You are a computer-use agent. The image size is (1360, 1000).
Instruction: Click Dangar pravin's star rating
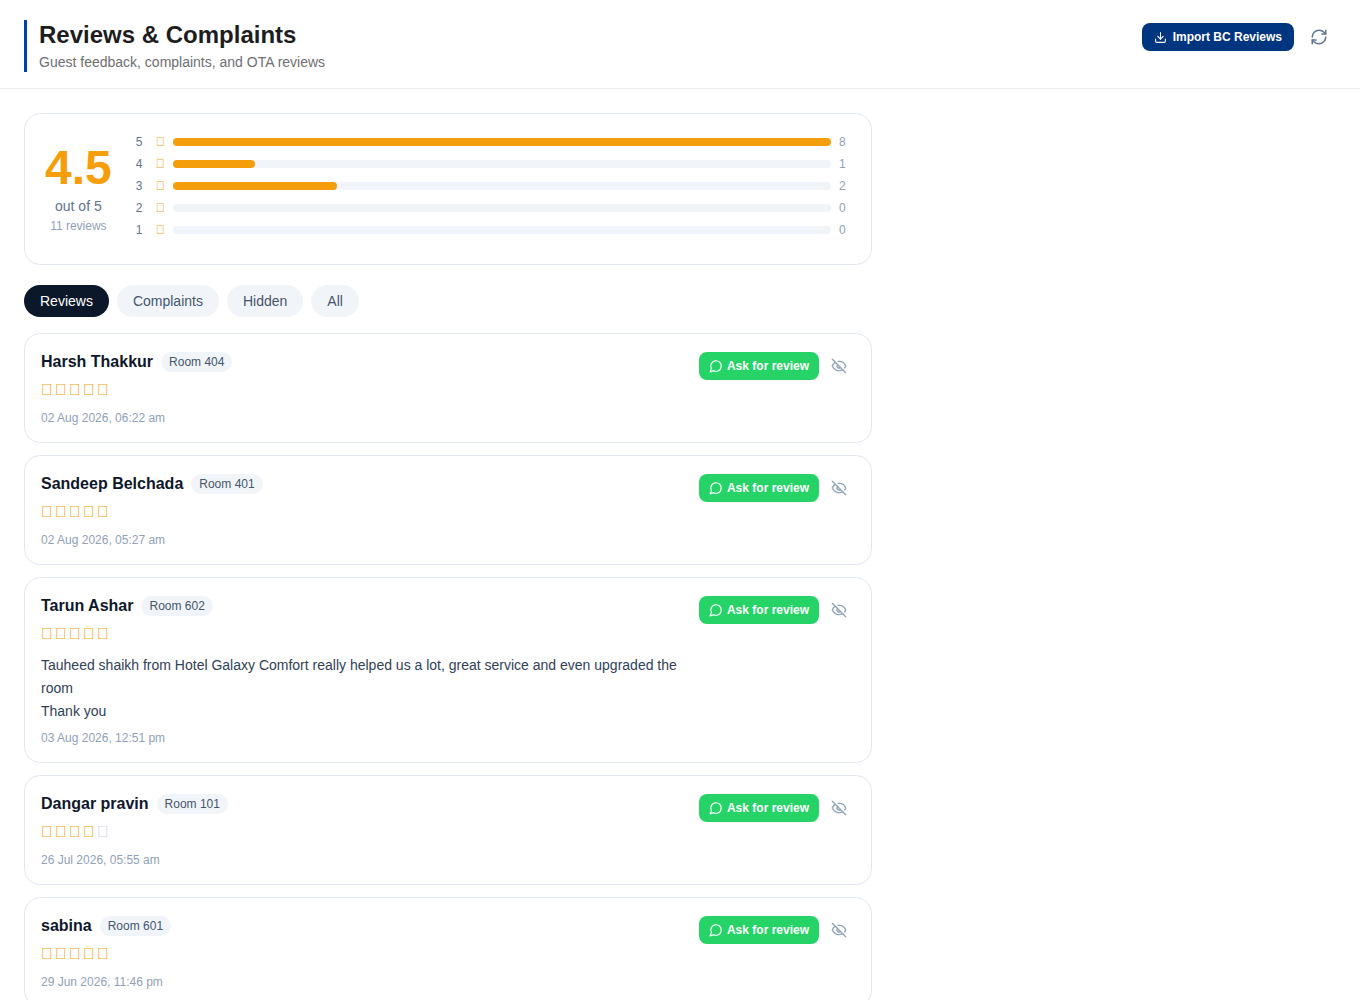75,832
